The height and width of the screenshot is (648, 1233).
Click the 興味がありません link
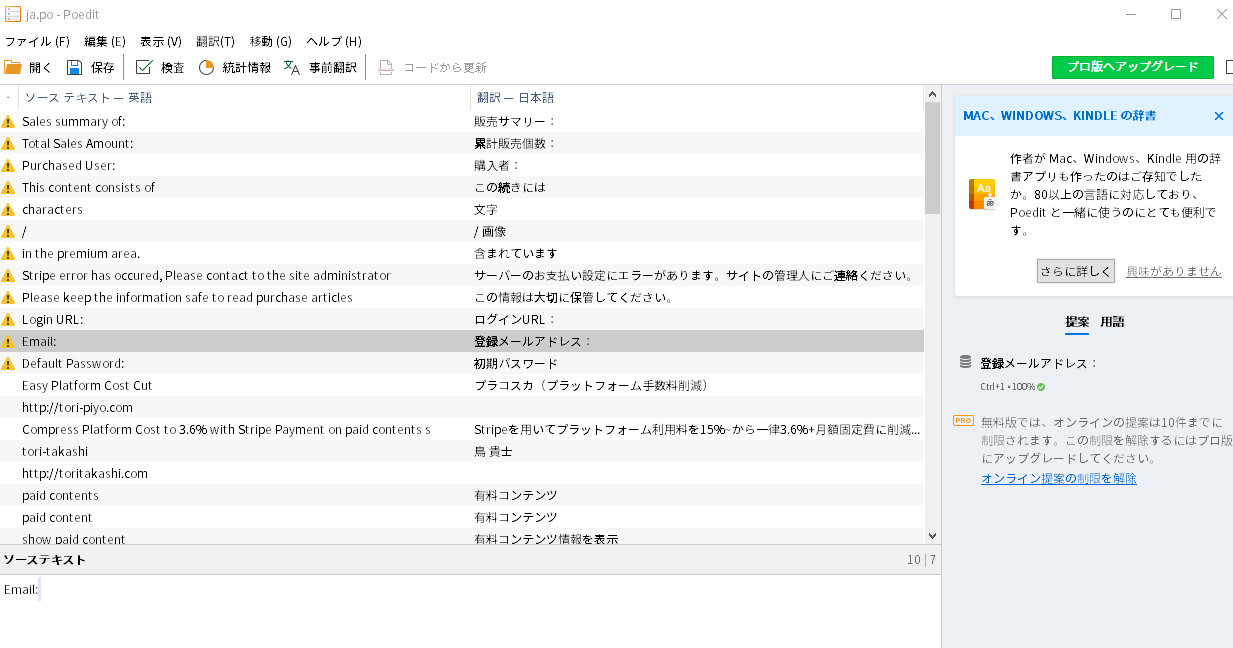coord(1173,271)
